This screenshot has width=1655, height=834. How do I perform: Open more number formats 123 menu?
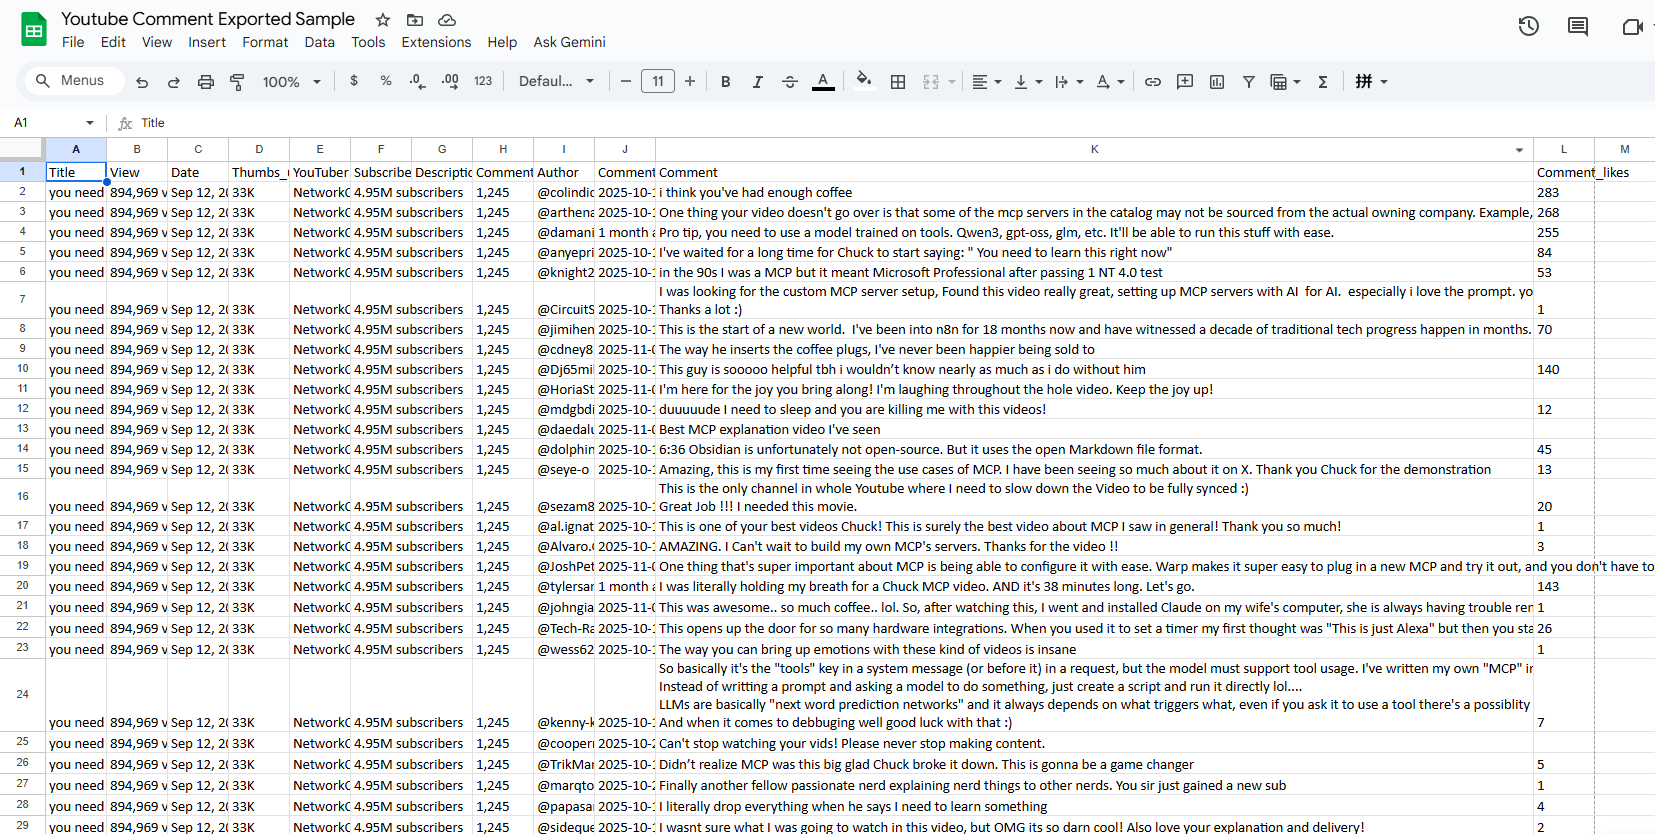[x=483, y=81]
